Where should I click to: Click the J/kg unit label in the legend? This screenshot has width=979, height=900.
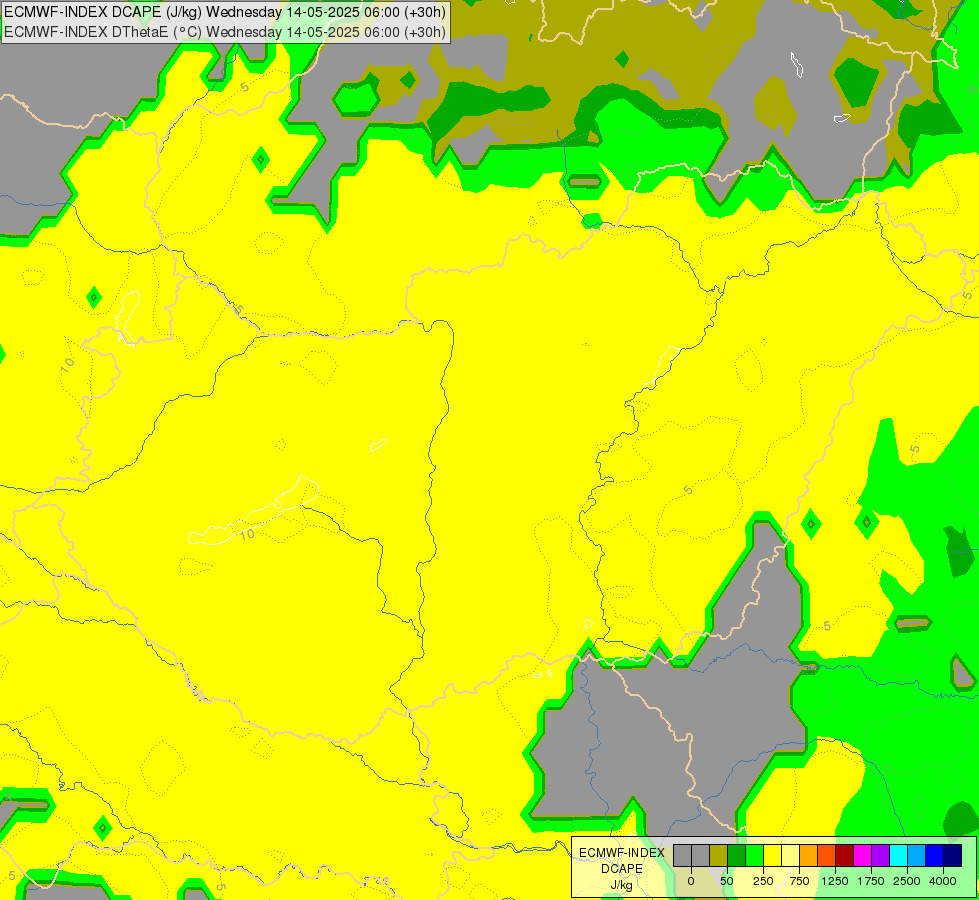tap(622, 886)
